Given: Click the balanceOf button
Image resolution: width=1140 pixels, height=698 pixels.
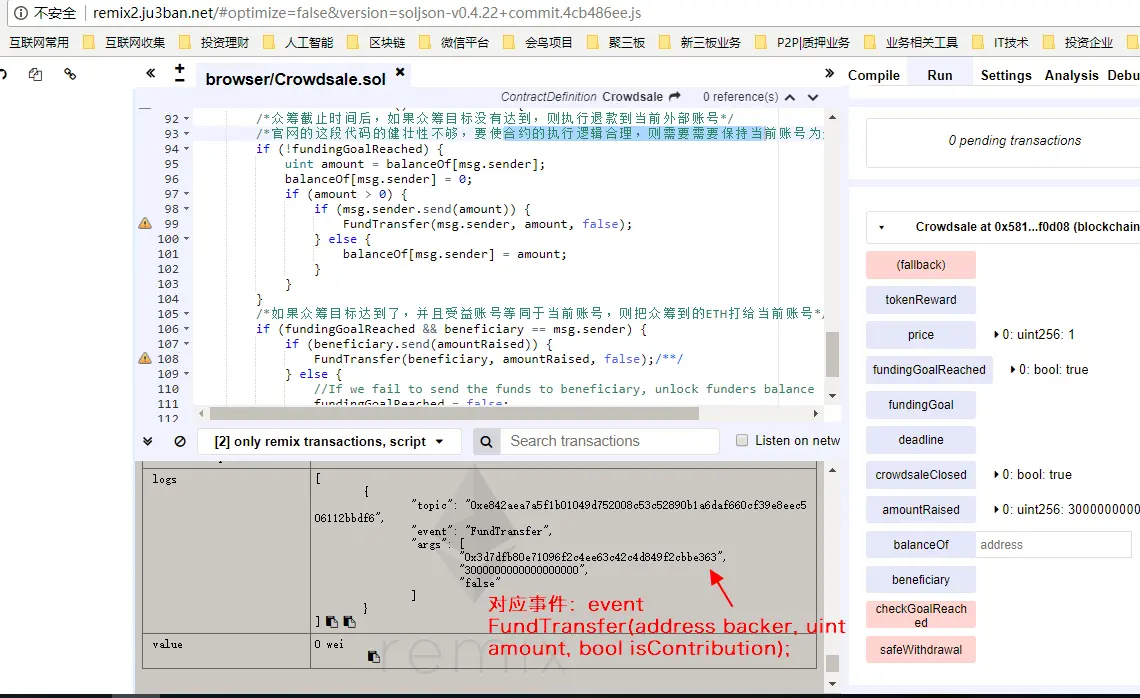Looking at the screenshot, I should pos(920,545).
